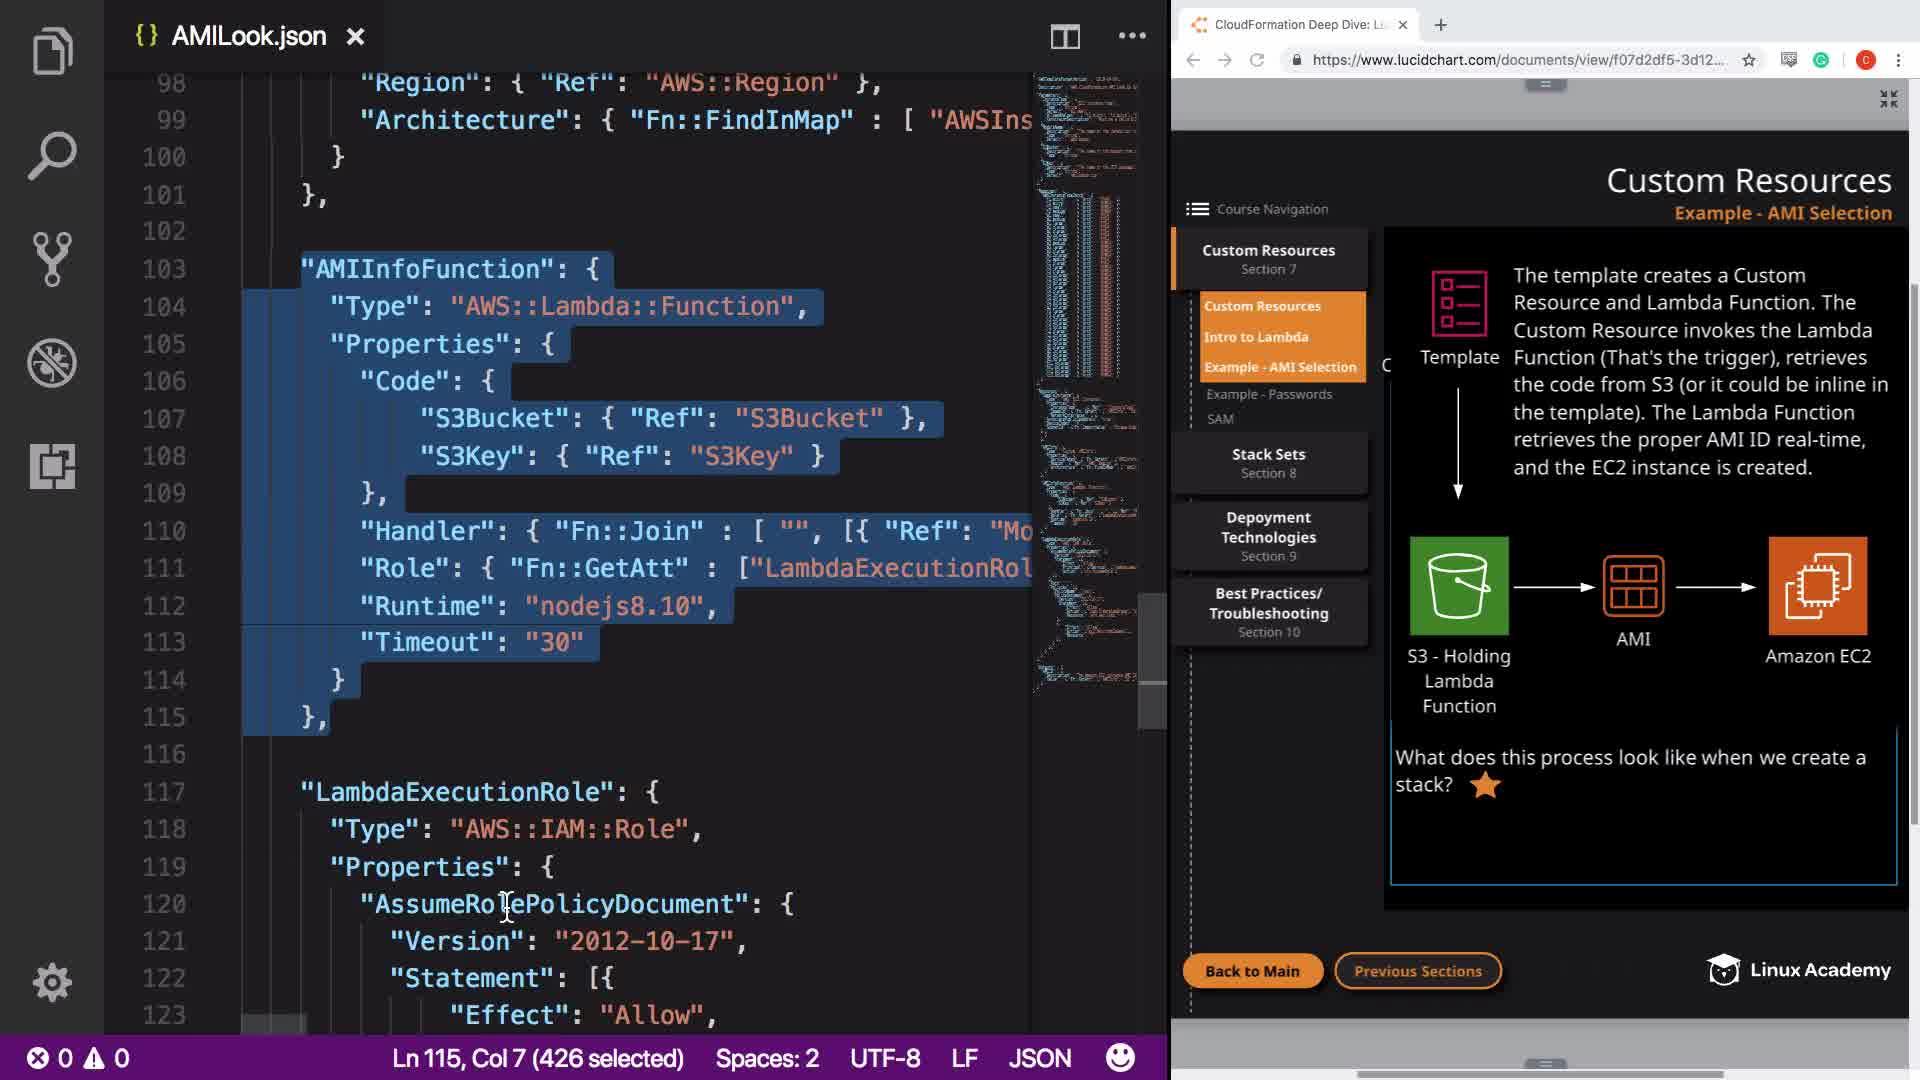Open the editor More Actions ellipsis
The width and height of the screenshot is (1920, 1080).
point(1132,36)
